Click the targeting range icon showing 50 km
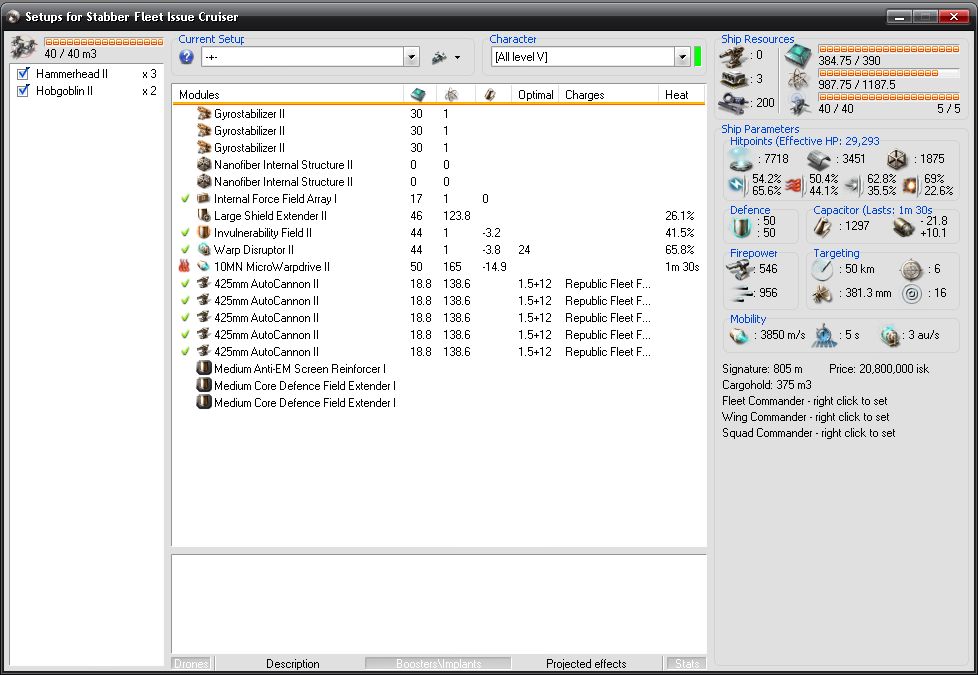This screenshot has height=675, width=978. point(822,270)
